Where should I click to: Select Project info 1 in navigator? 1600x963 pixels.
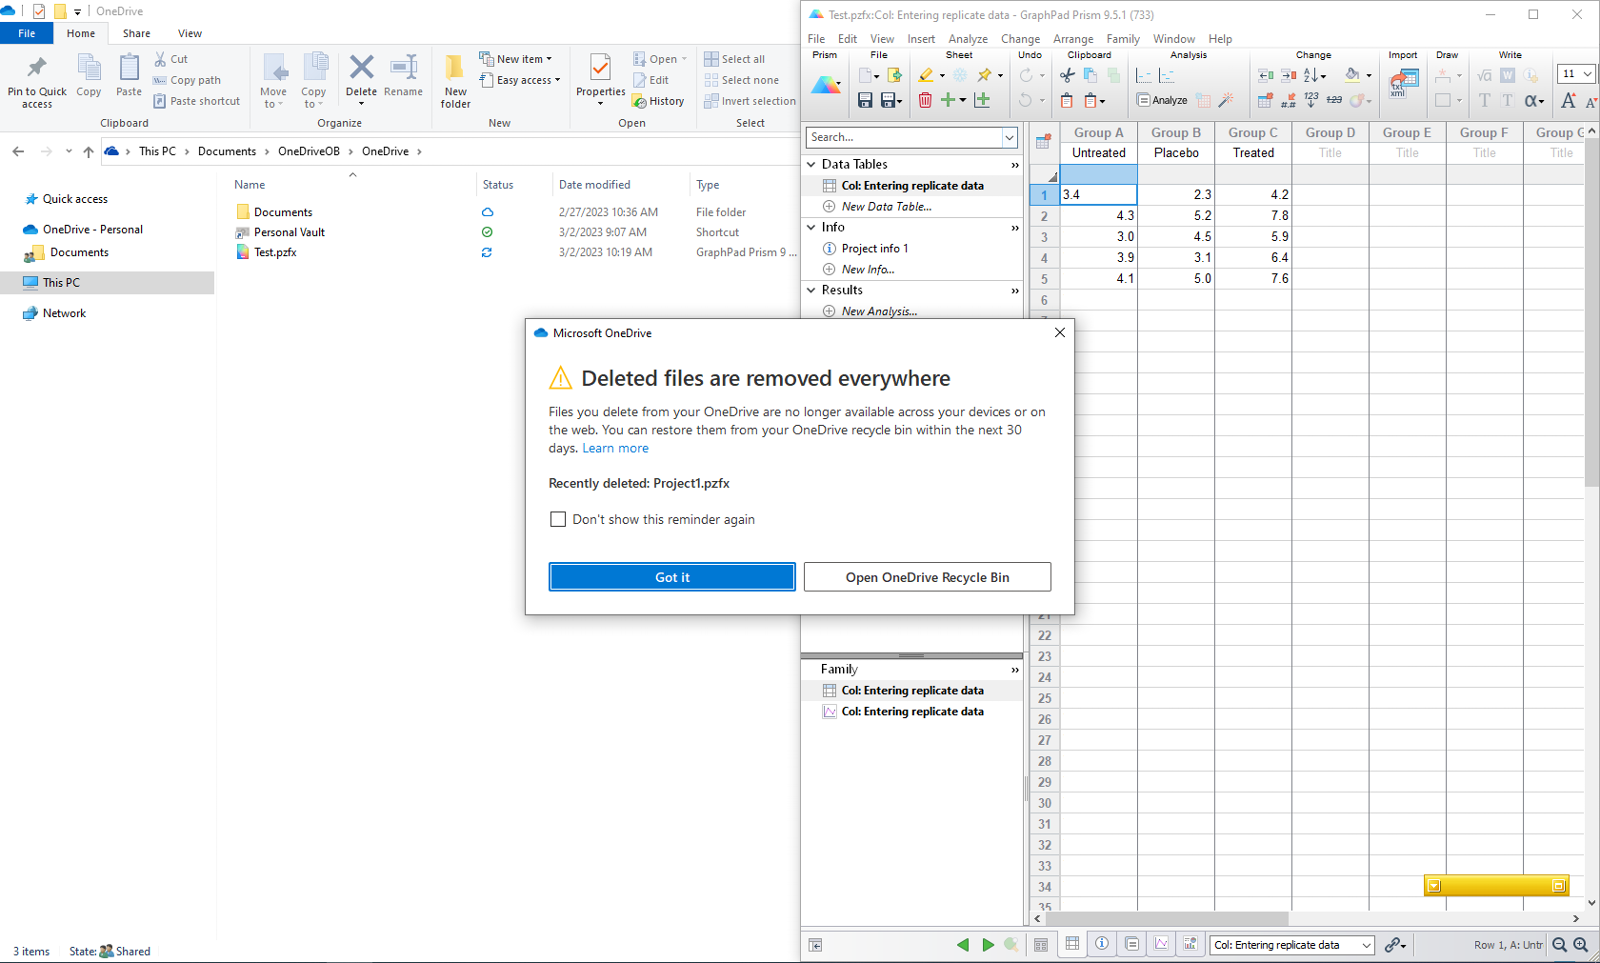pos(875,248)
